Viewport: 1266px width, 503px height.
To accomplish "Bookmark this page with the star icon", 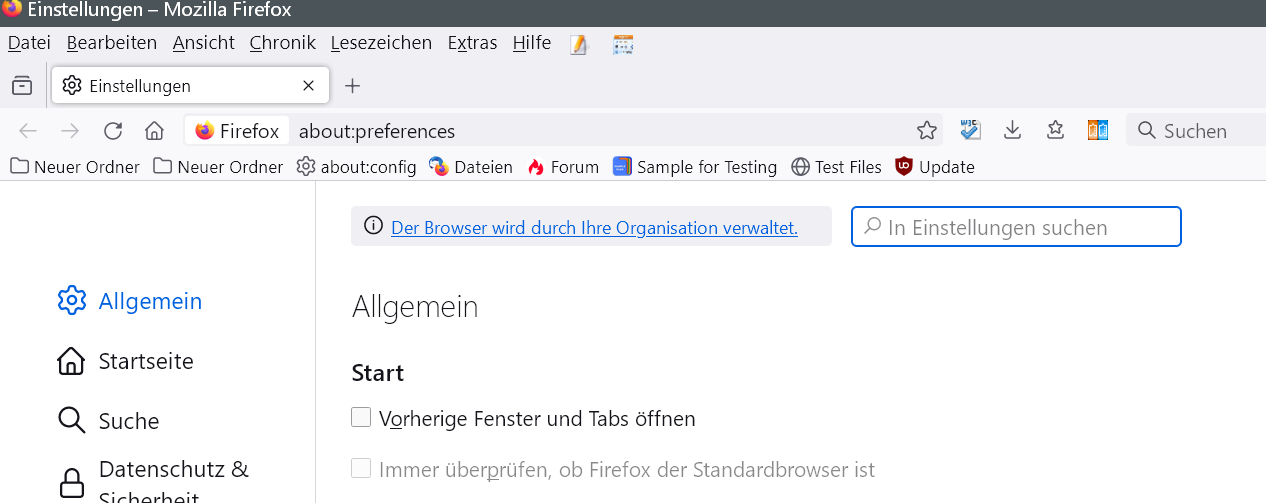I will click(927, 131).
